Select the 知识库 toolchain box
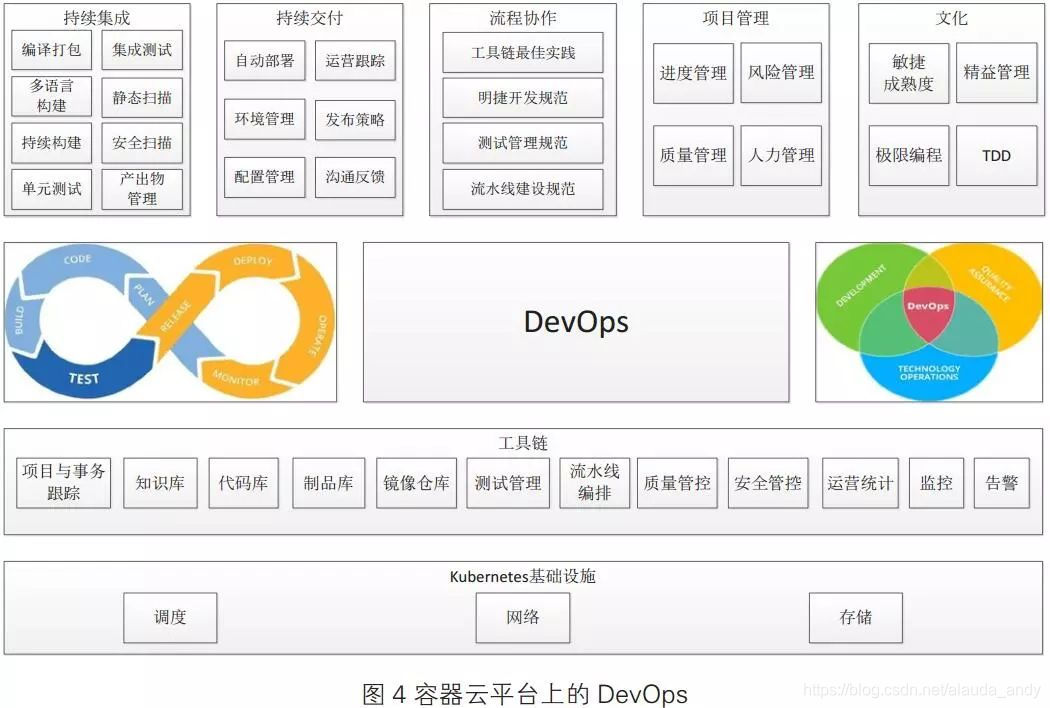1050x708 pixels. (x=160, y=483)
